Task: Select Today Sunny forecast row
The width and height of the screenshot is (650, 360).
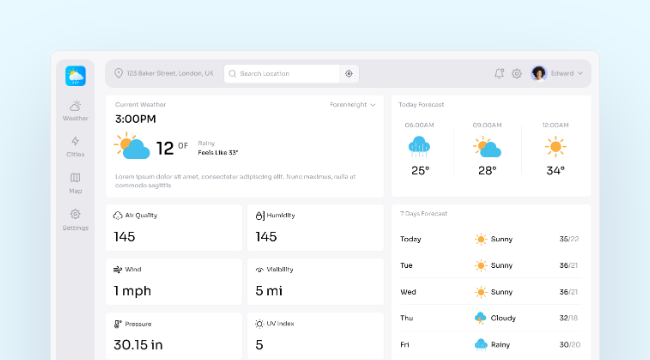Action: 491,239
